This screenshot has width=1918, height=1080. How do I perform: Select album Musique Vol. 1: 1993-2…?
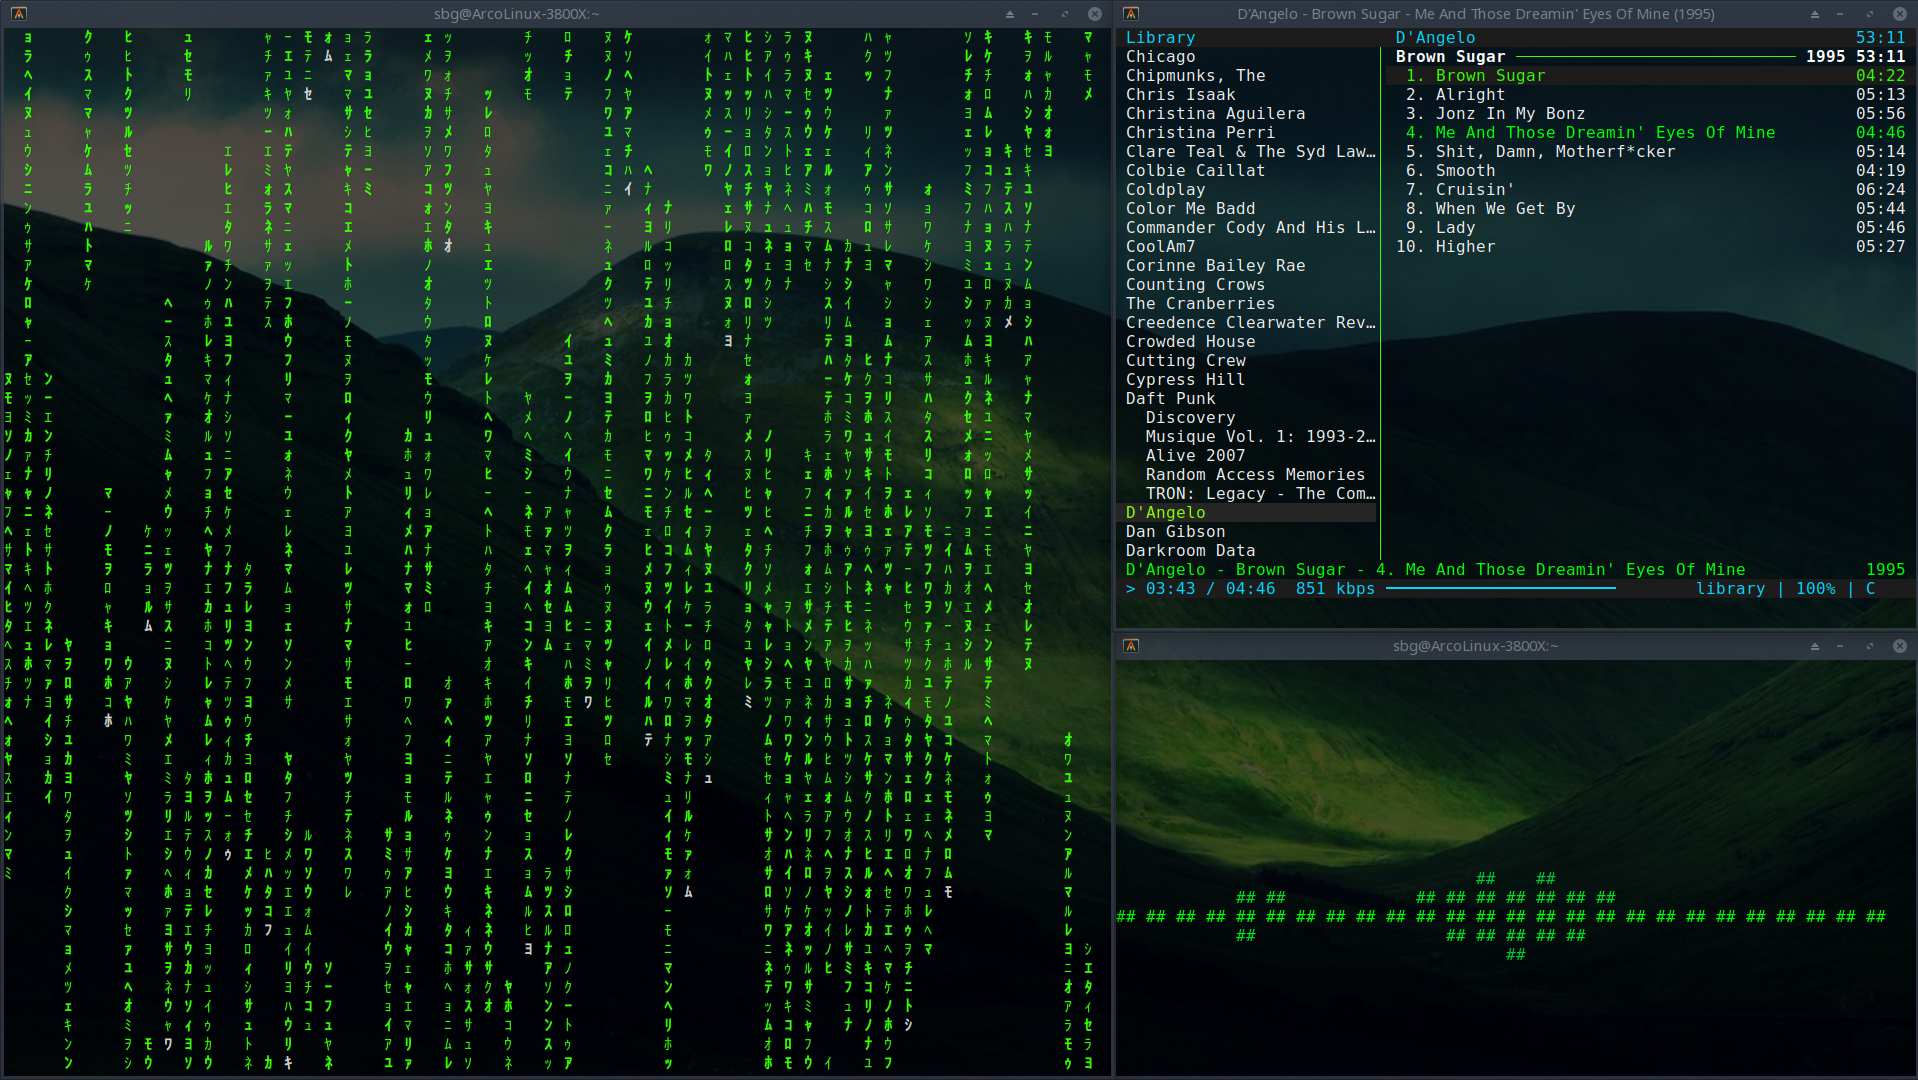coord(1260,437)
